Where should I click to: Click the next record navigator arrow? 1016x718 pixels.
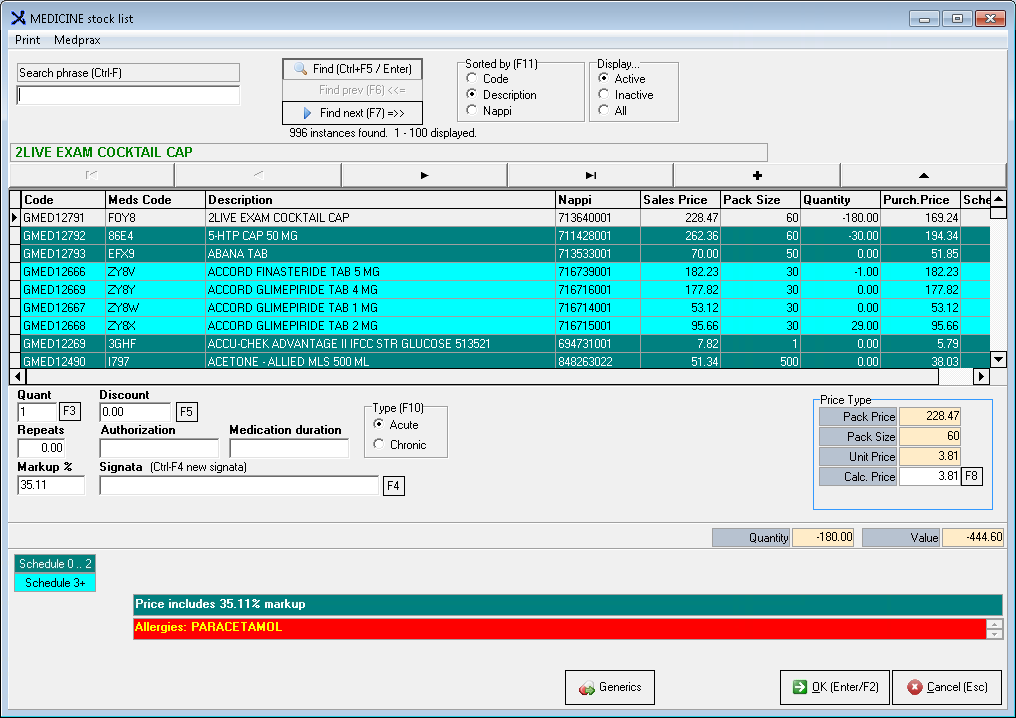tap(424, 175)
